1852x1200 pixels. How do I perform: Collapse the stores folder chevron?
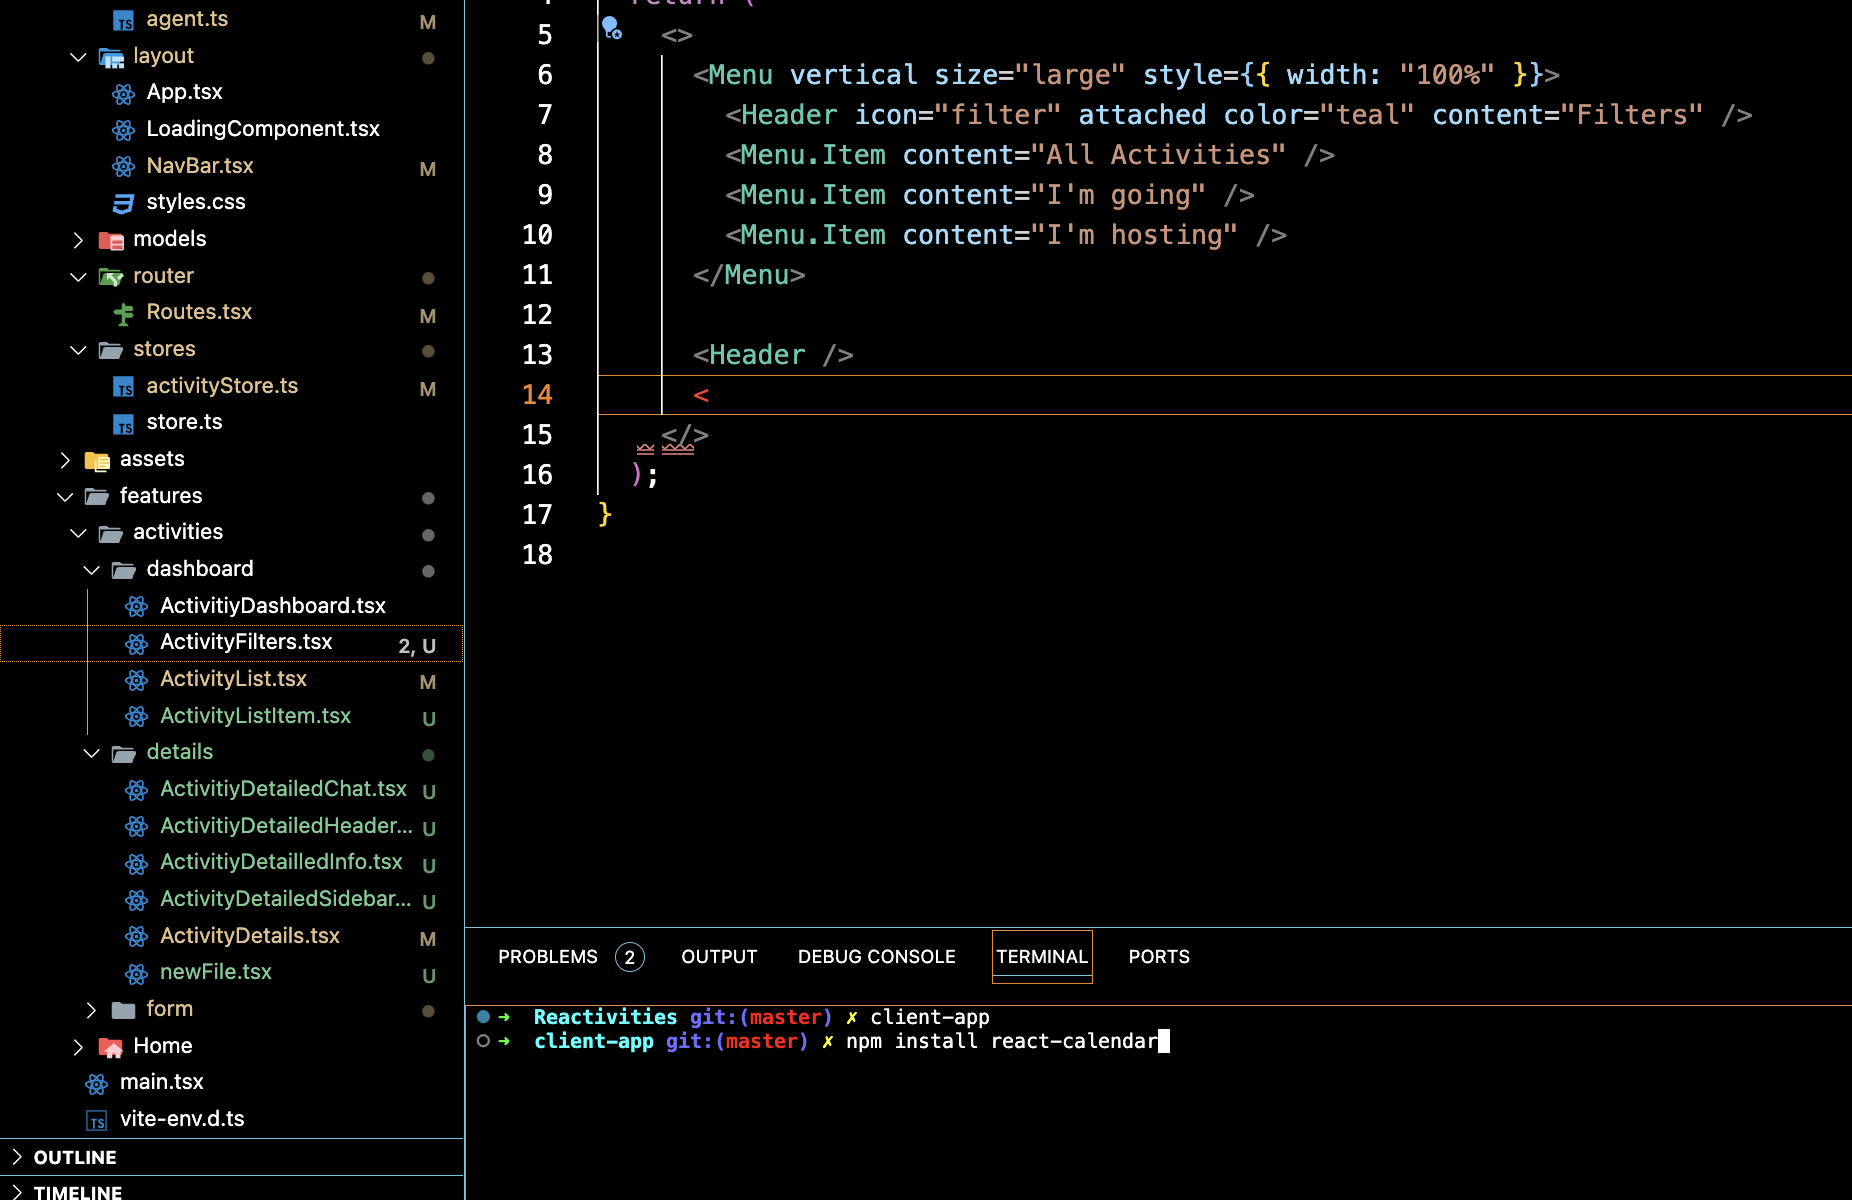[78, 350]
